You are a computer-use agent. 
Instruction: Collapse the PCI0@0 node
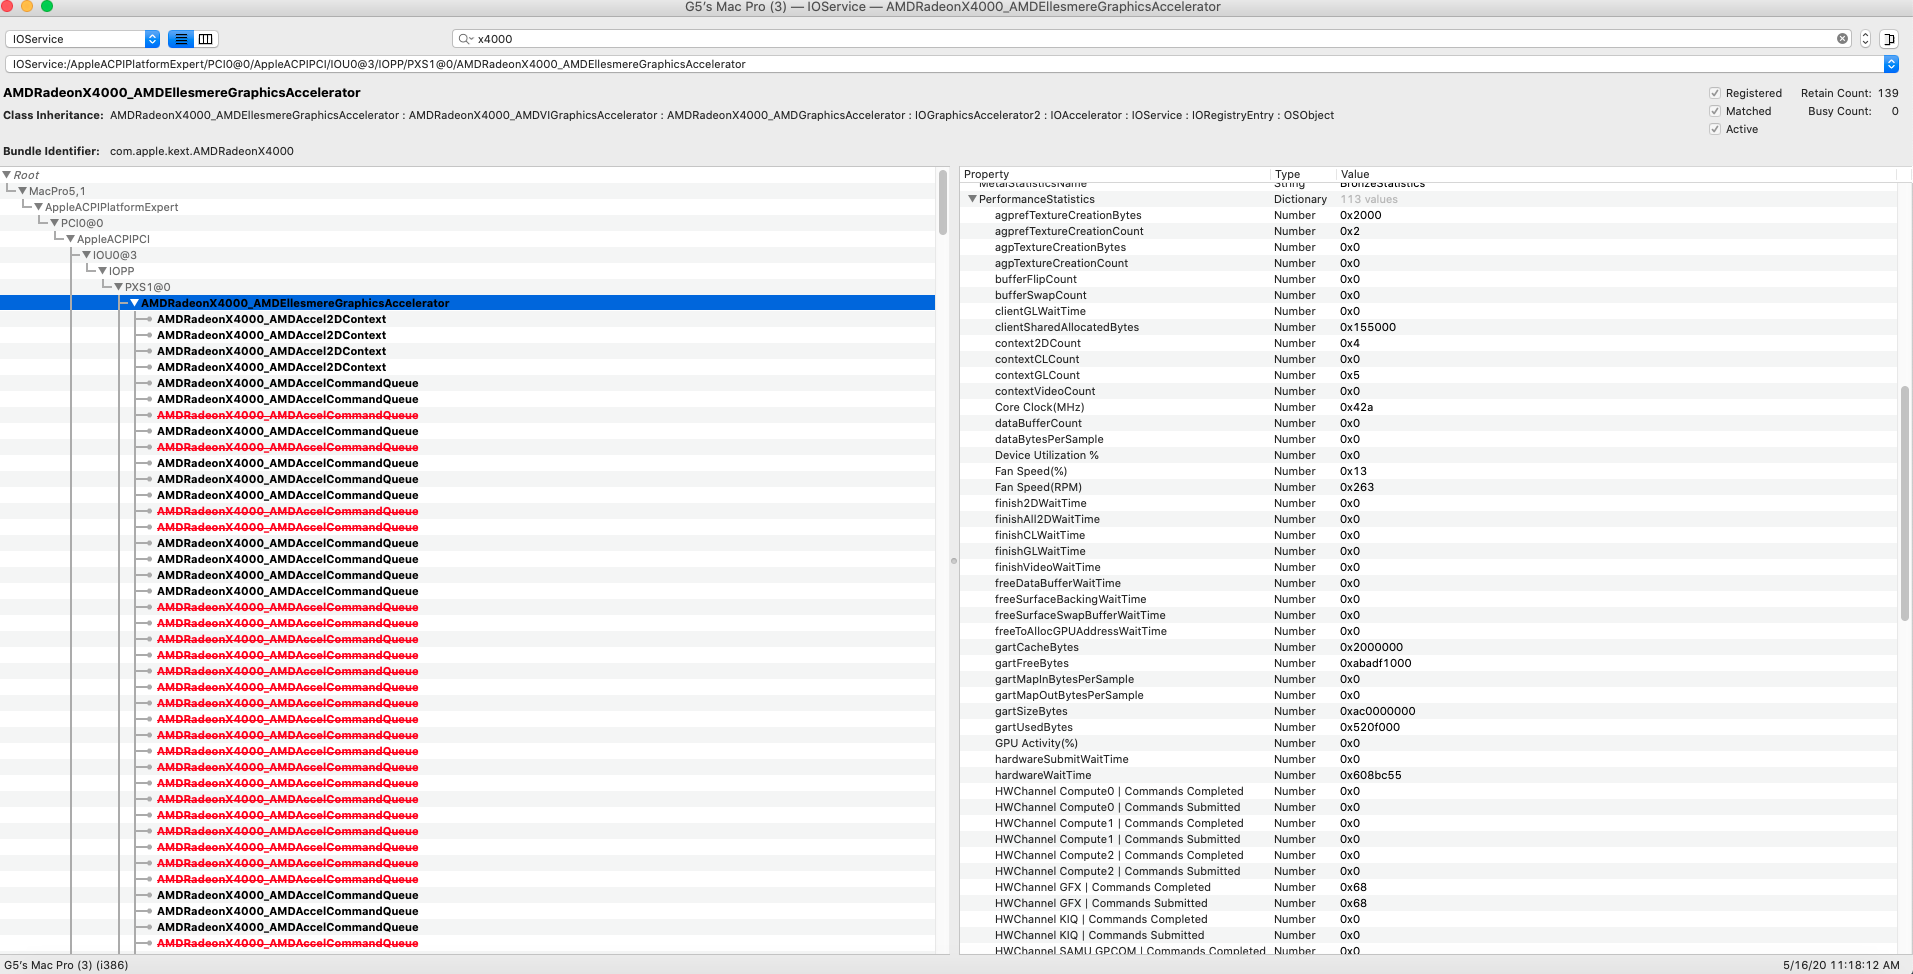pyautogui.click(x=54, y=223)
